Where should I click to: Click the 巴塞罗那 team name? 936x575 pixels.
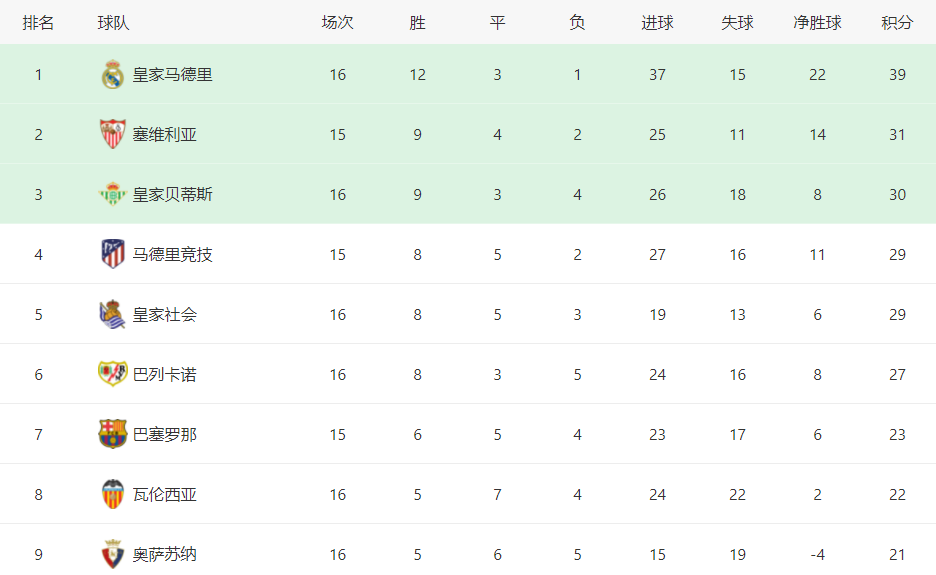165,434
